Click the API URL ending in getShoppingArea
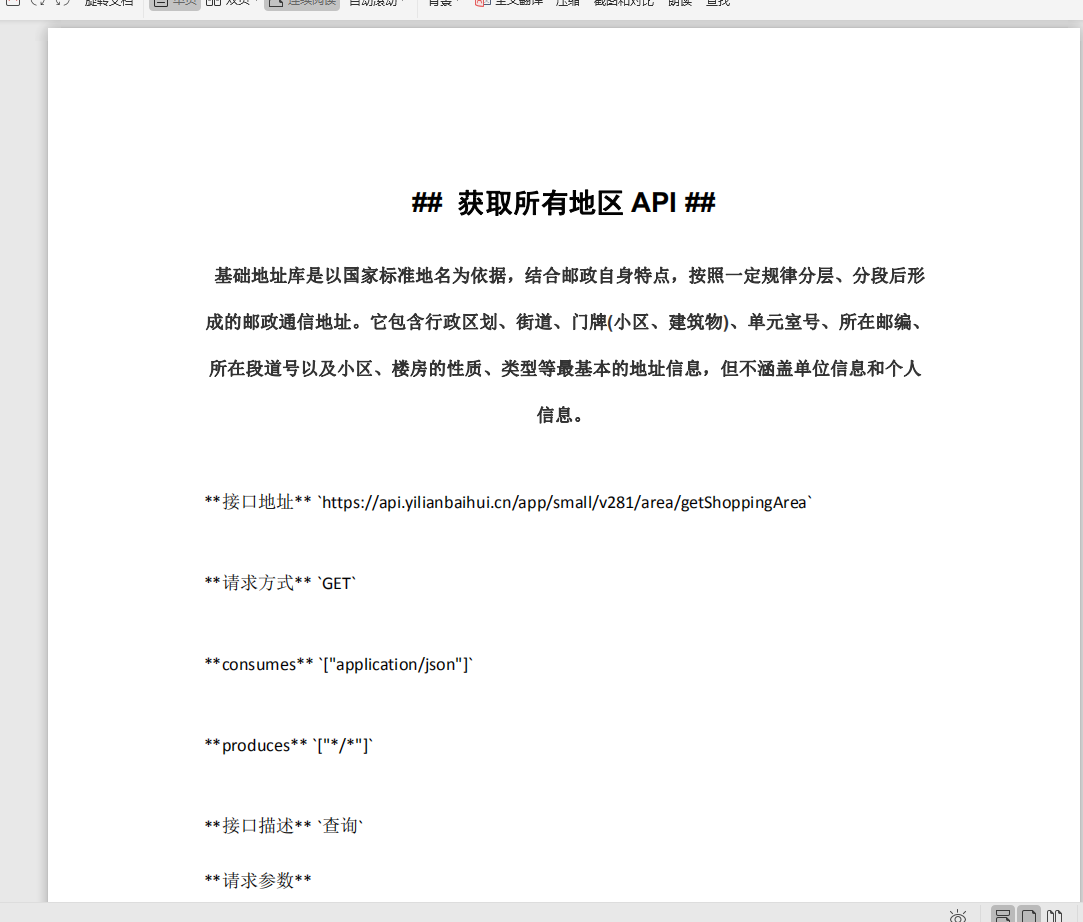Viewport: 1083px width, 922px height. pos(565,503)
